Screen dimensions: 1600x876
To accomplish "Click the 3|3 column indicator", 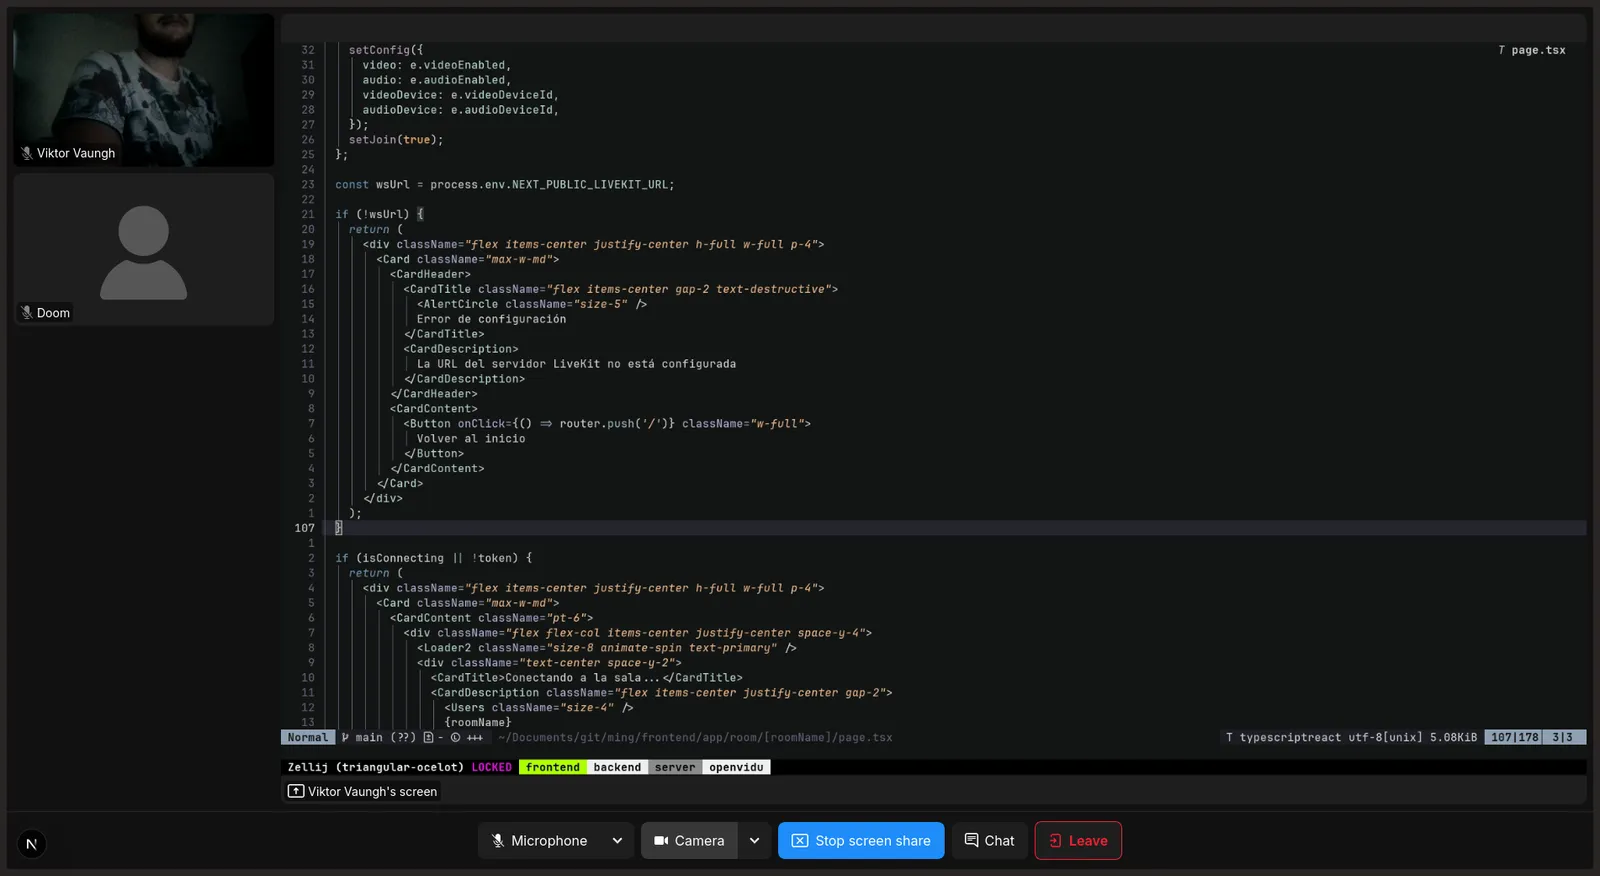I will [x=1562, y=738].
